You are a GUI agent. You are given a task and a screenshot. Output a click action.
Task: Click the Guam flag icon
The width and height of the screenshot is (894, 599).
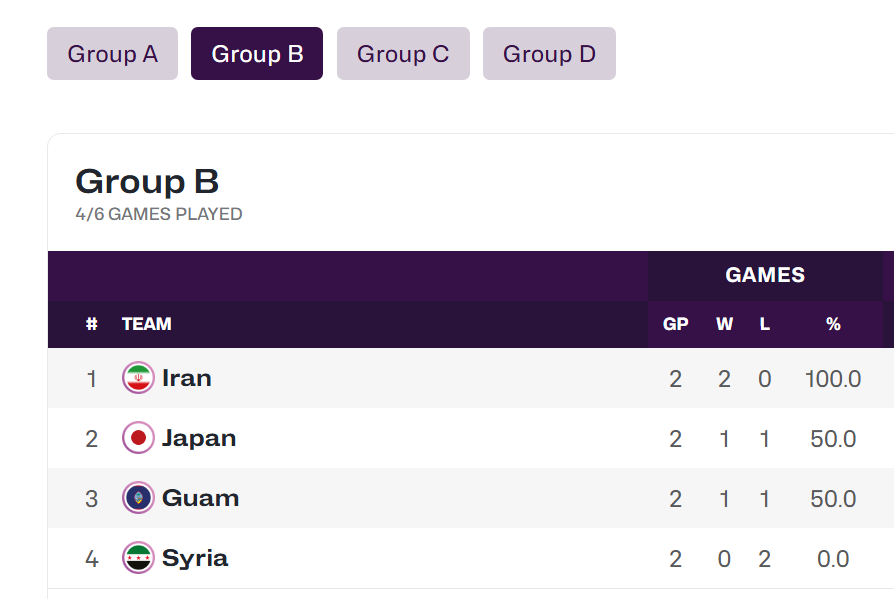tap(138, 498)
